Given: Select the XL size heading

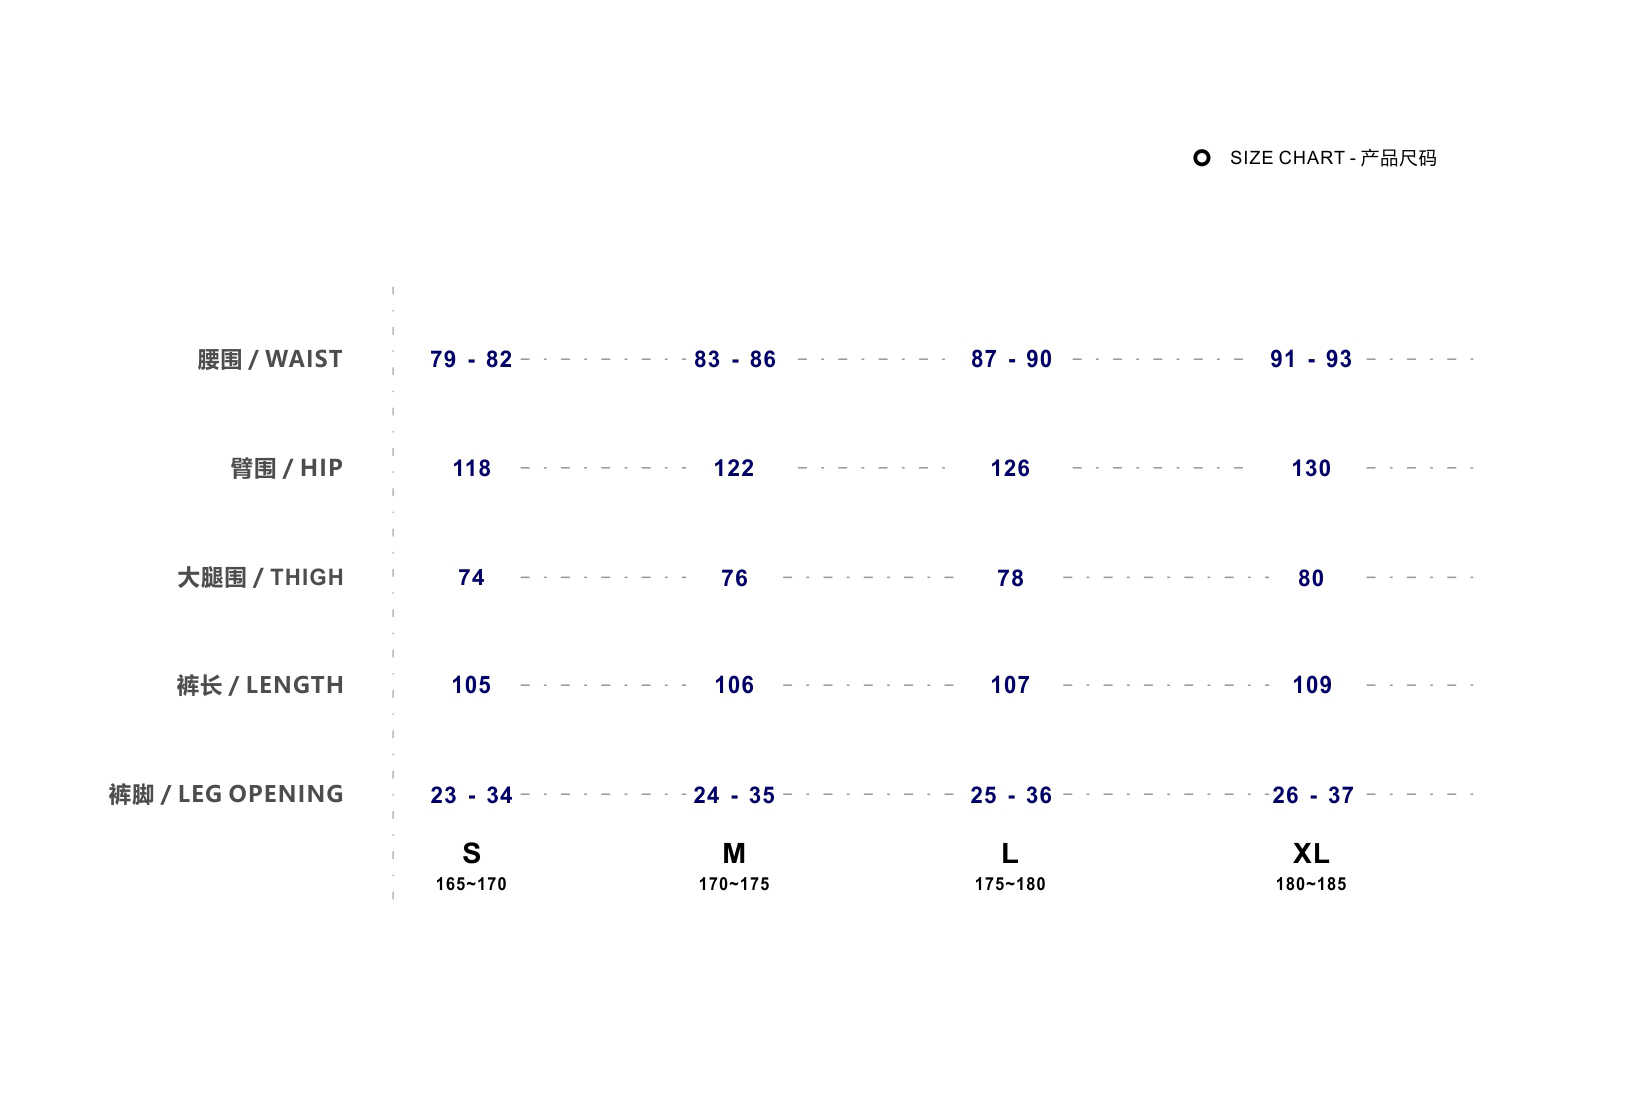Looking at the screenshot, I should (x=1311, y=853).
